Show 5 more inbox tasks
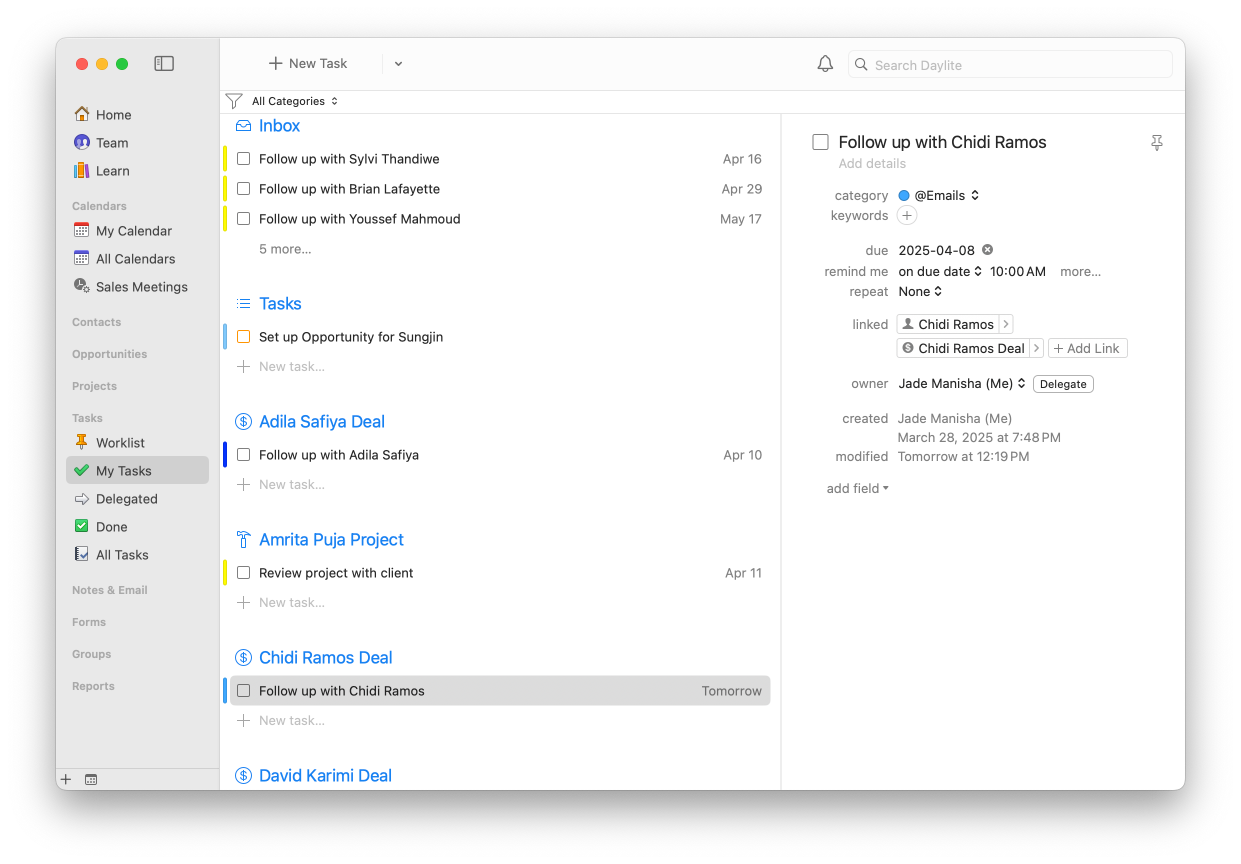The width and height of the screenshot is (1241, 864). point(285,249)
